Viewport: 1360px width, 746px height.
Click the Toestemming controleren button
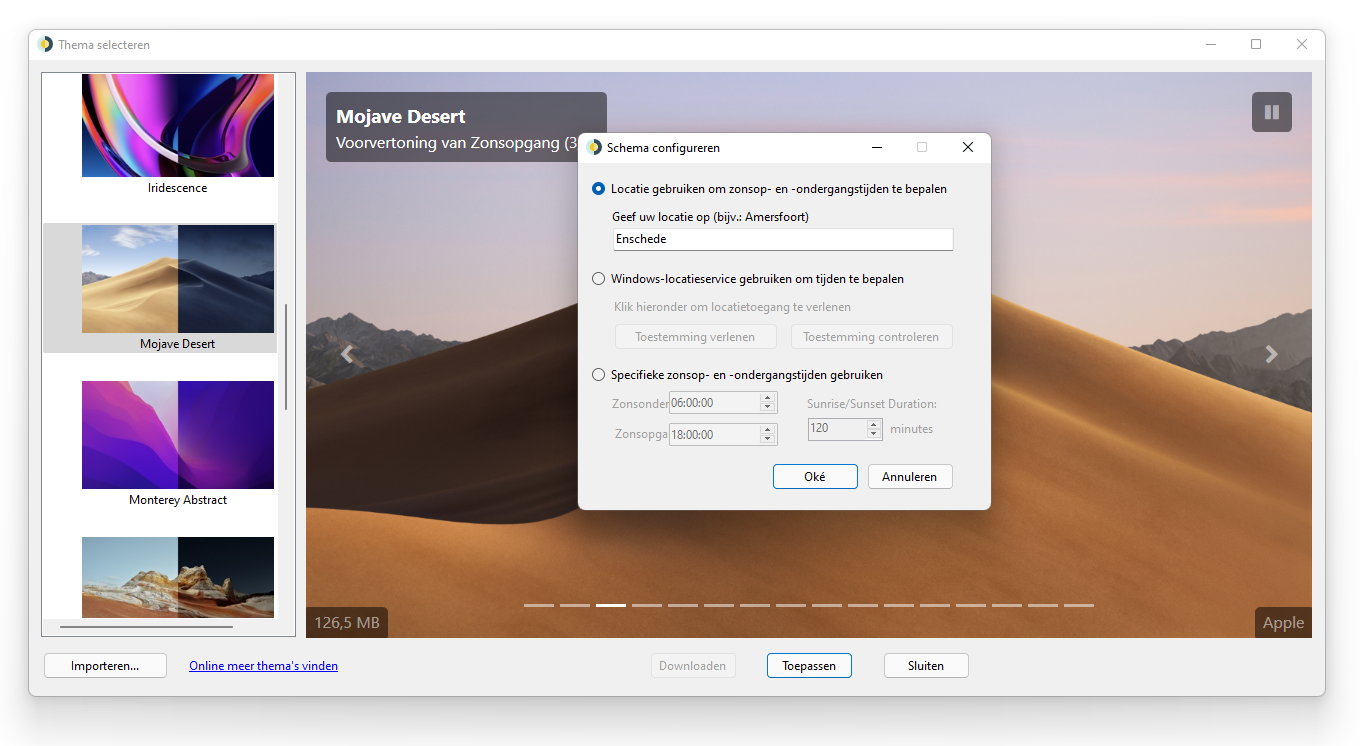tap(871, 337)
